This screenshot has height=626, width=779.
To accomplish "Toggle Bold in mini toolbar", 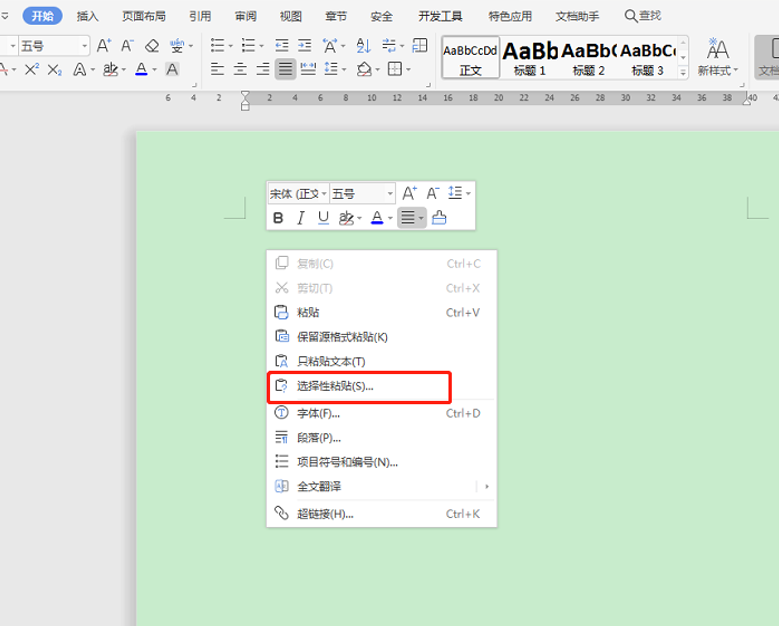I will coord(278,218).
